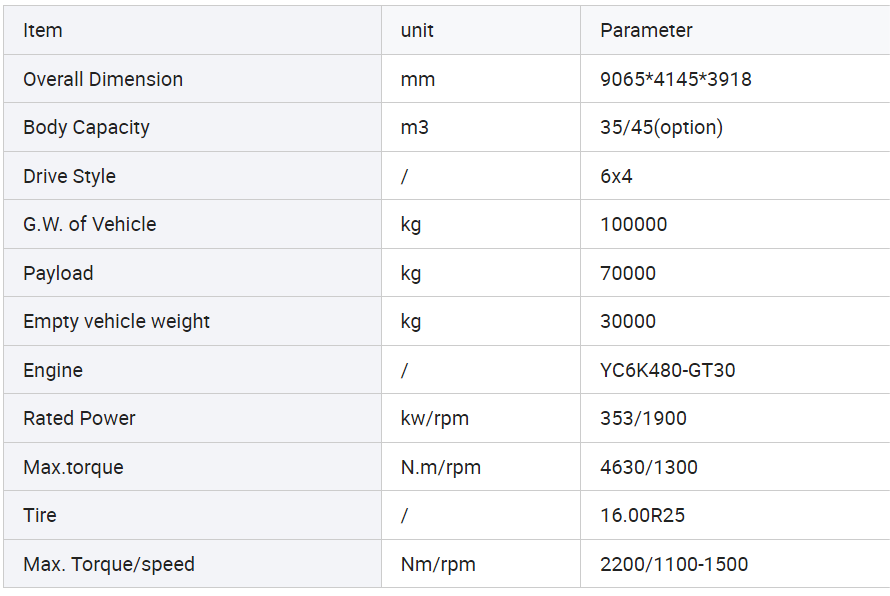This screenshot has height=596, width=890.
Task: Click the 70000 payload value
Action: pos(628,273)
